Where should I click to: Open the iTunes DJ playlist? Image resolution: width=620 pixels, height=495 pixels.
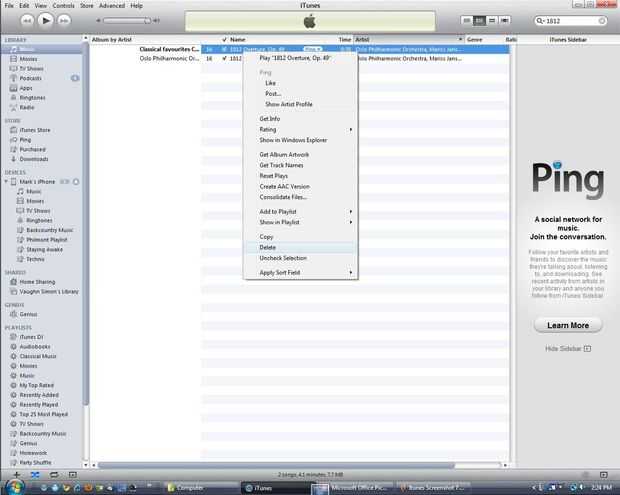coord(31,337)
